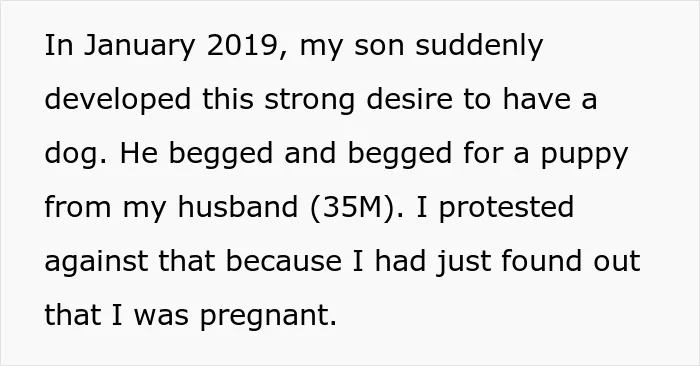The height and width of the screenshot is (366, 700).
Task: Click the word "protested"
Action: click(x=506, y=209)
